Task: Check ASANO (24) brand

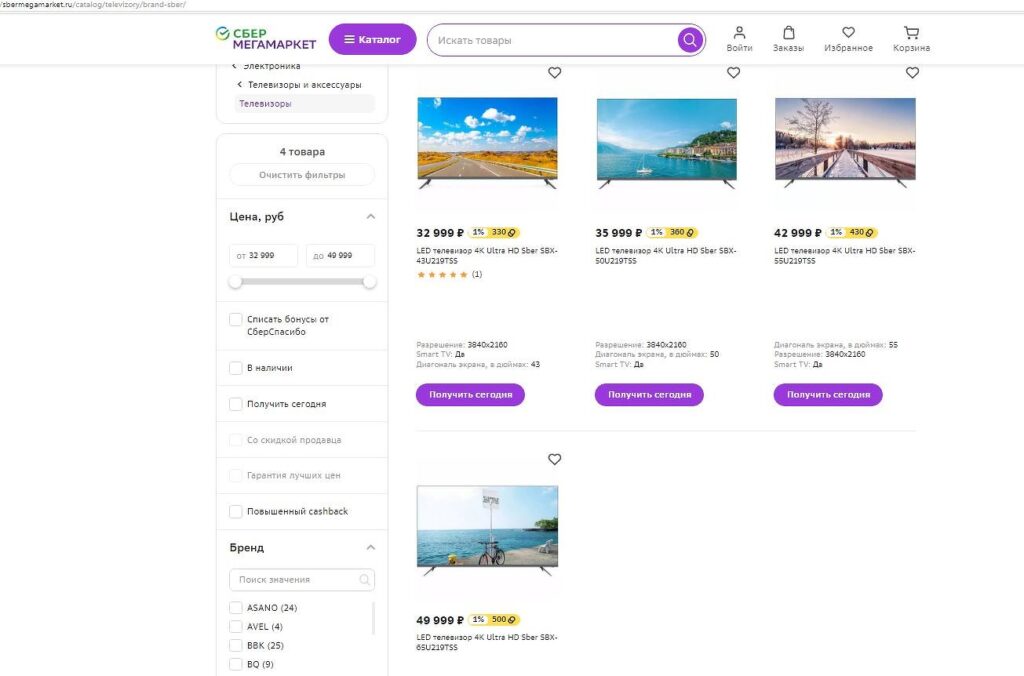Action: coord(236,607)
